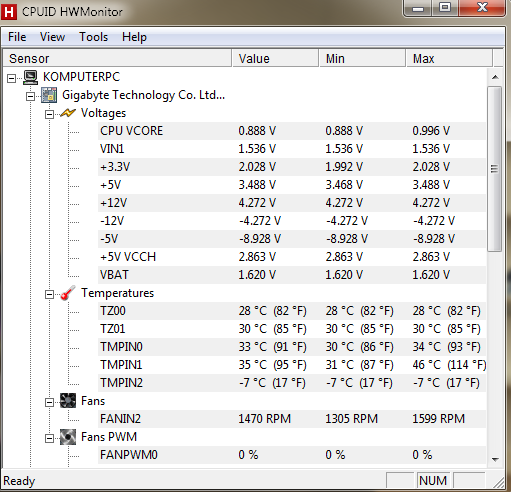511x492 pixels.
Task: Click the HWMonitor red H title icon
Action: (x=9, y=12)
